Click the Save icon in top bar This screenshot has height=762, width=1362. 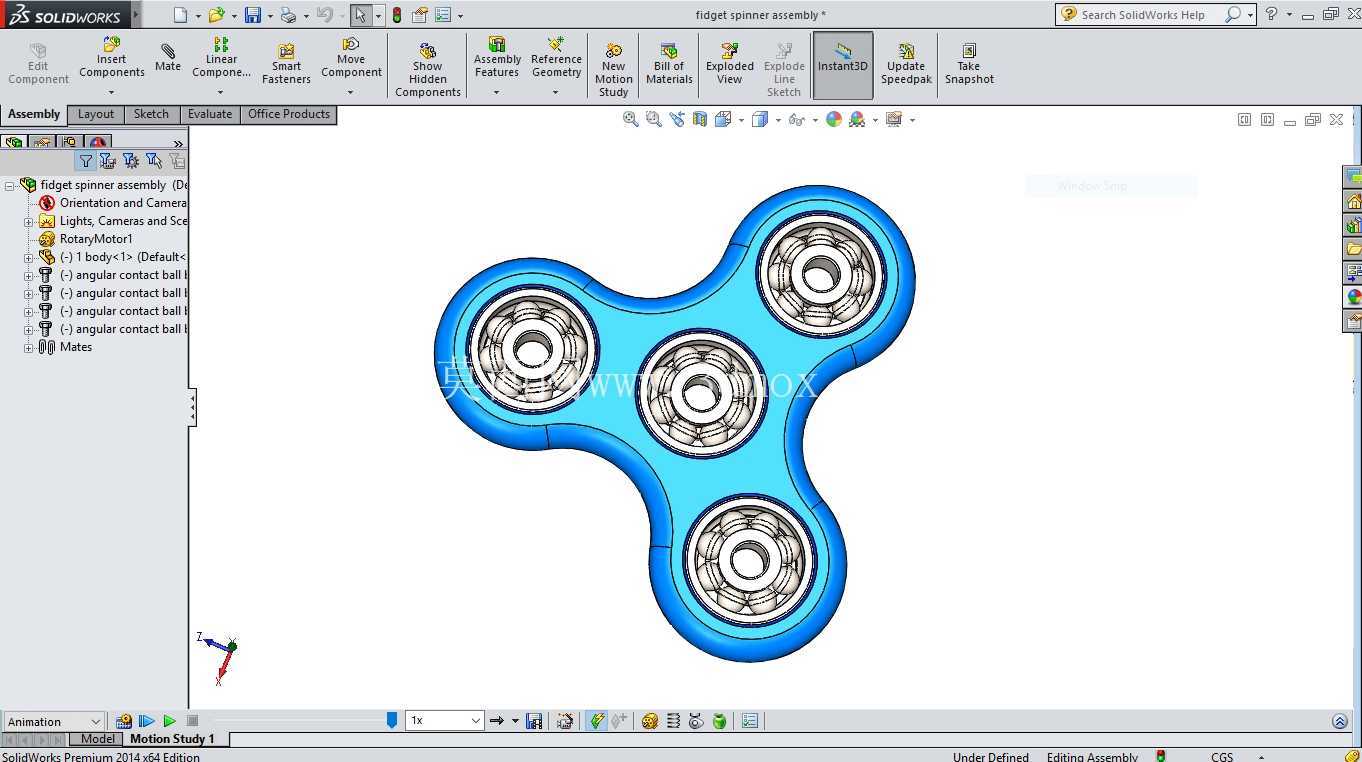253,15
